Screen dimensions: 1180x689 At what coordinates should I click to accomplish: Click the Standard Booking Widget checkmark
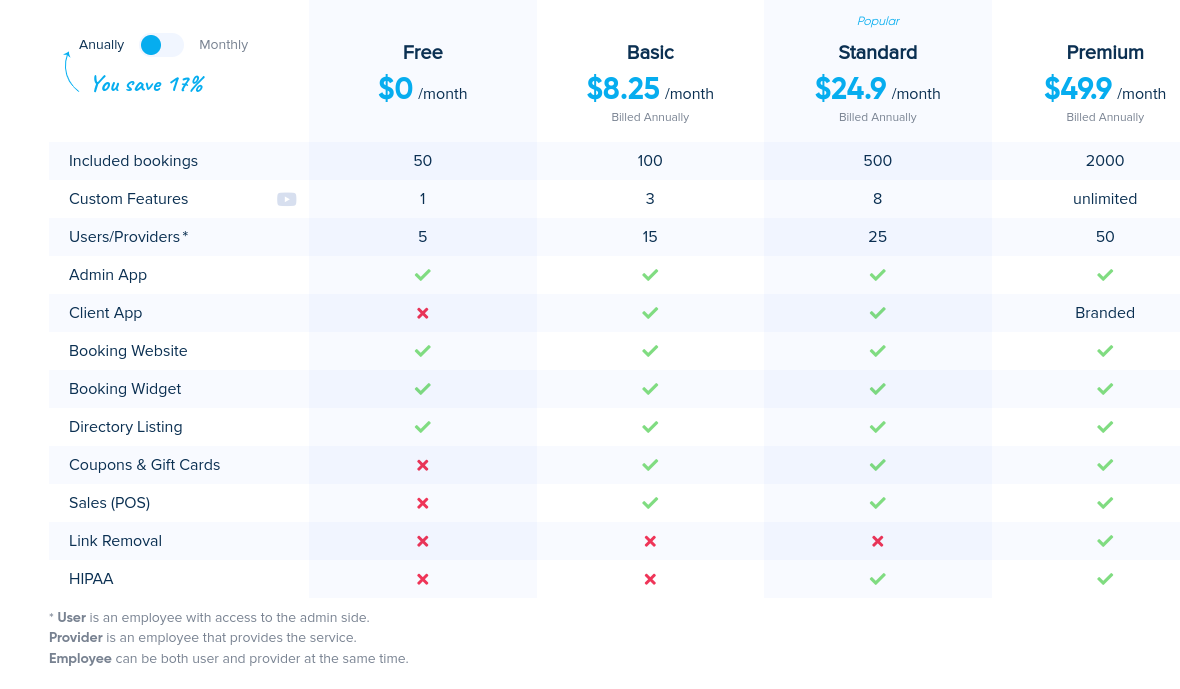877,389
